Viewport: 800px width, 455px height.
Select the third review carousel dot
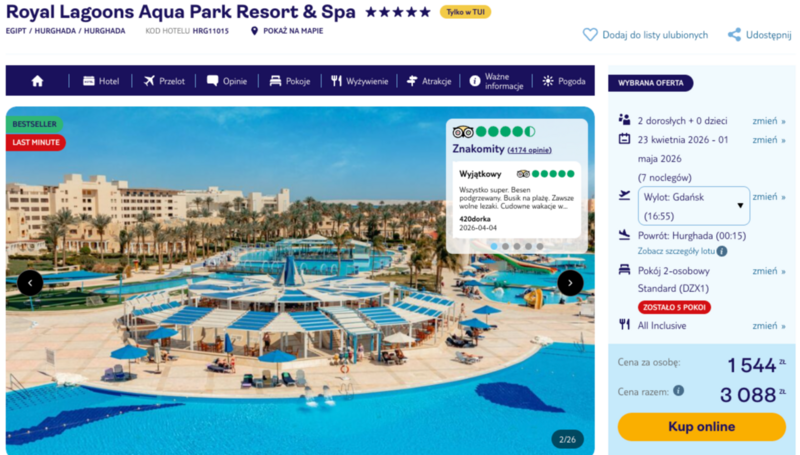517,246
